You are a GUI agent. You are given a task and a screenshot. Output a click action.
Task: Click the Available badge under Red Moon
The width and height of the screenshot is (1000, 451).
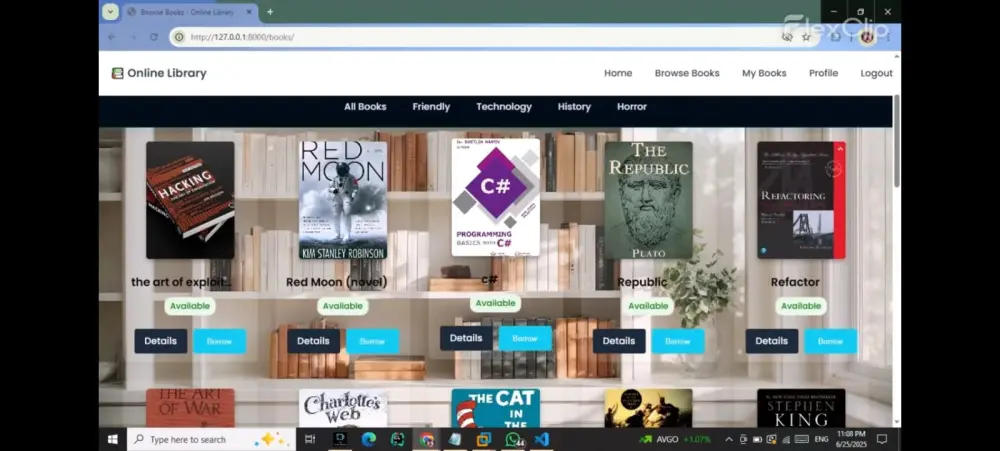[x=342, y=306]
